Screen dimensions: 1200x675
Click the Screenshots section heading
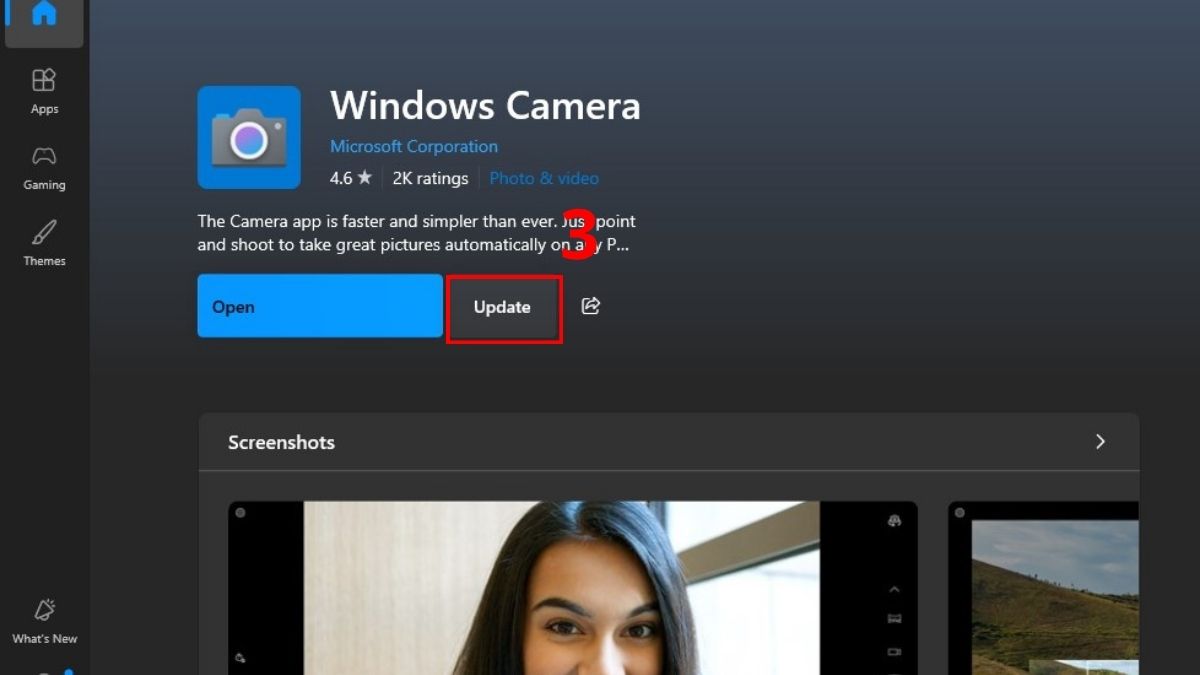[x=281, y=441]
